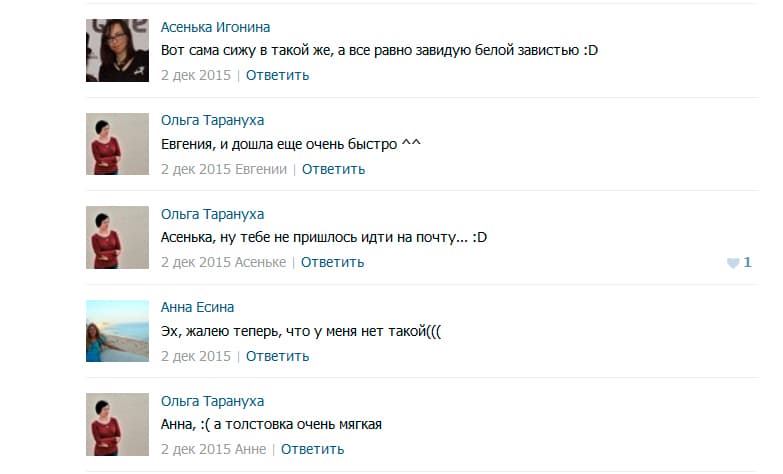Click the 'Анне' recipient link

tap(250, 449)
